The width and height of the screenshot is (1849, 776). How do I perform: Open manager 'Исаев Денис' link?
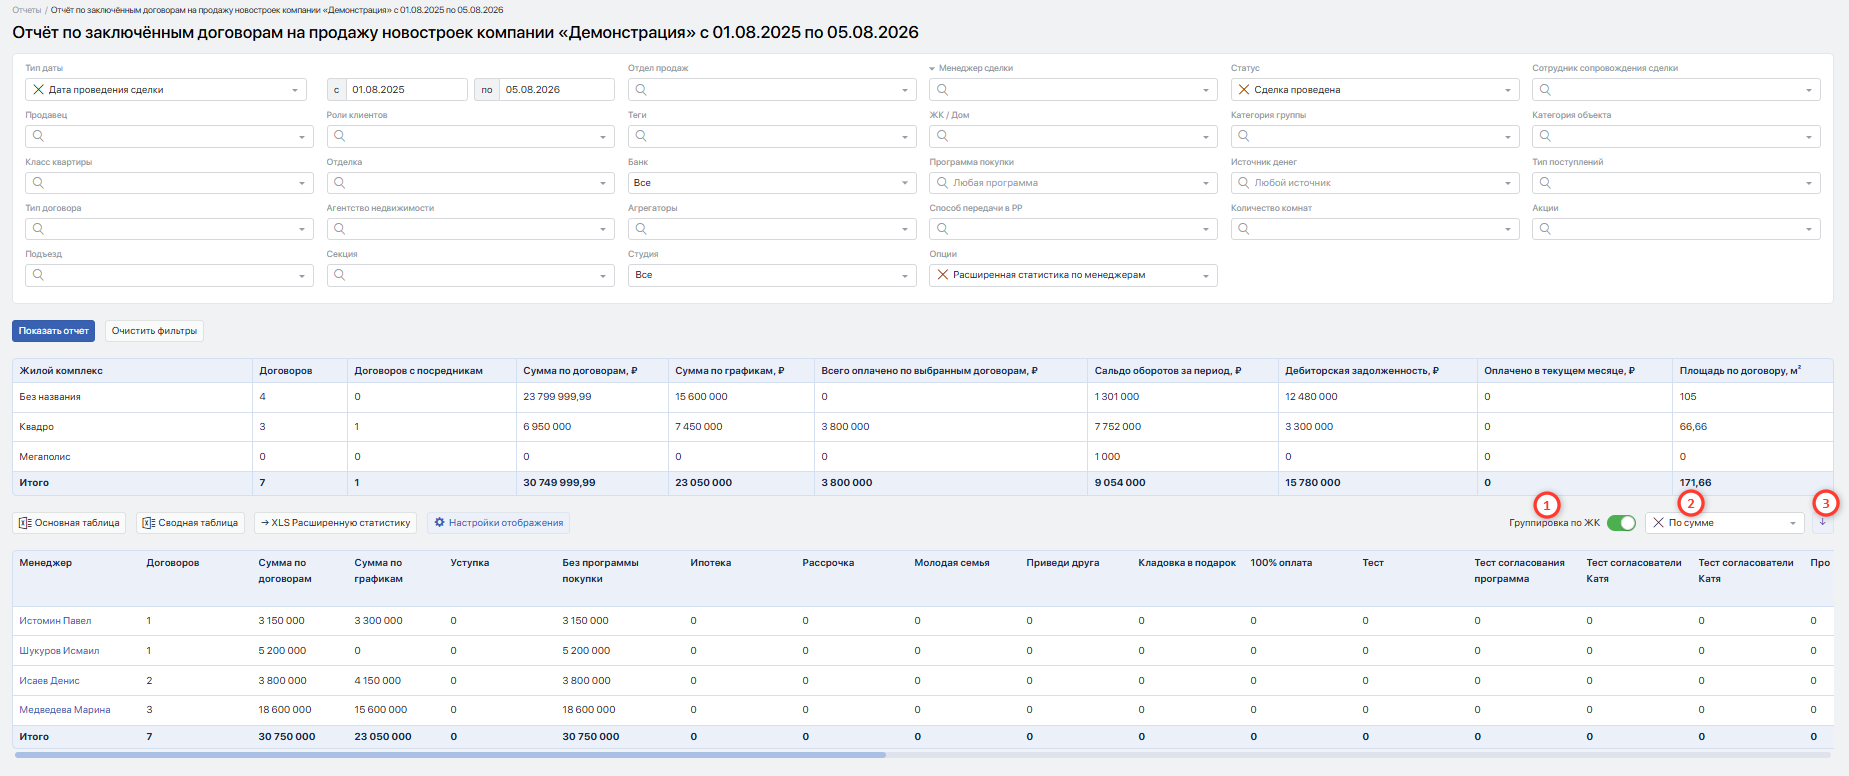coord(49,681)
